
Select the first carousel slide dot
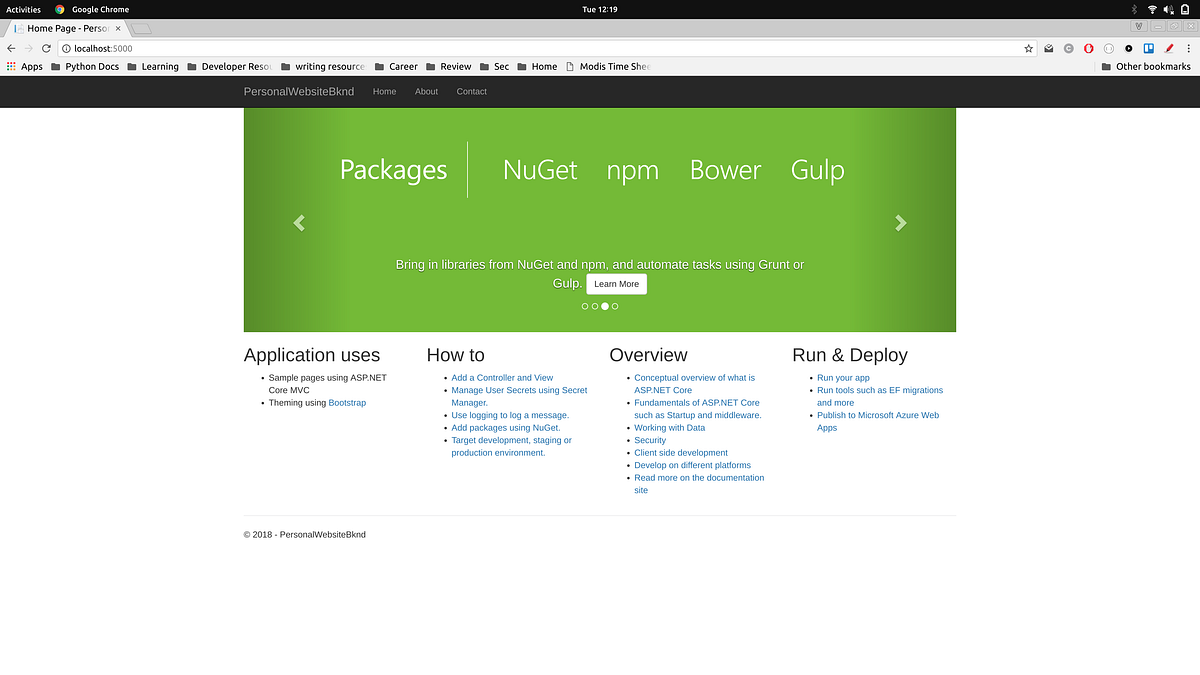[x=584, y=306]
